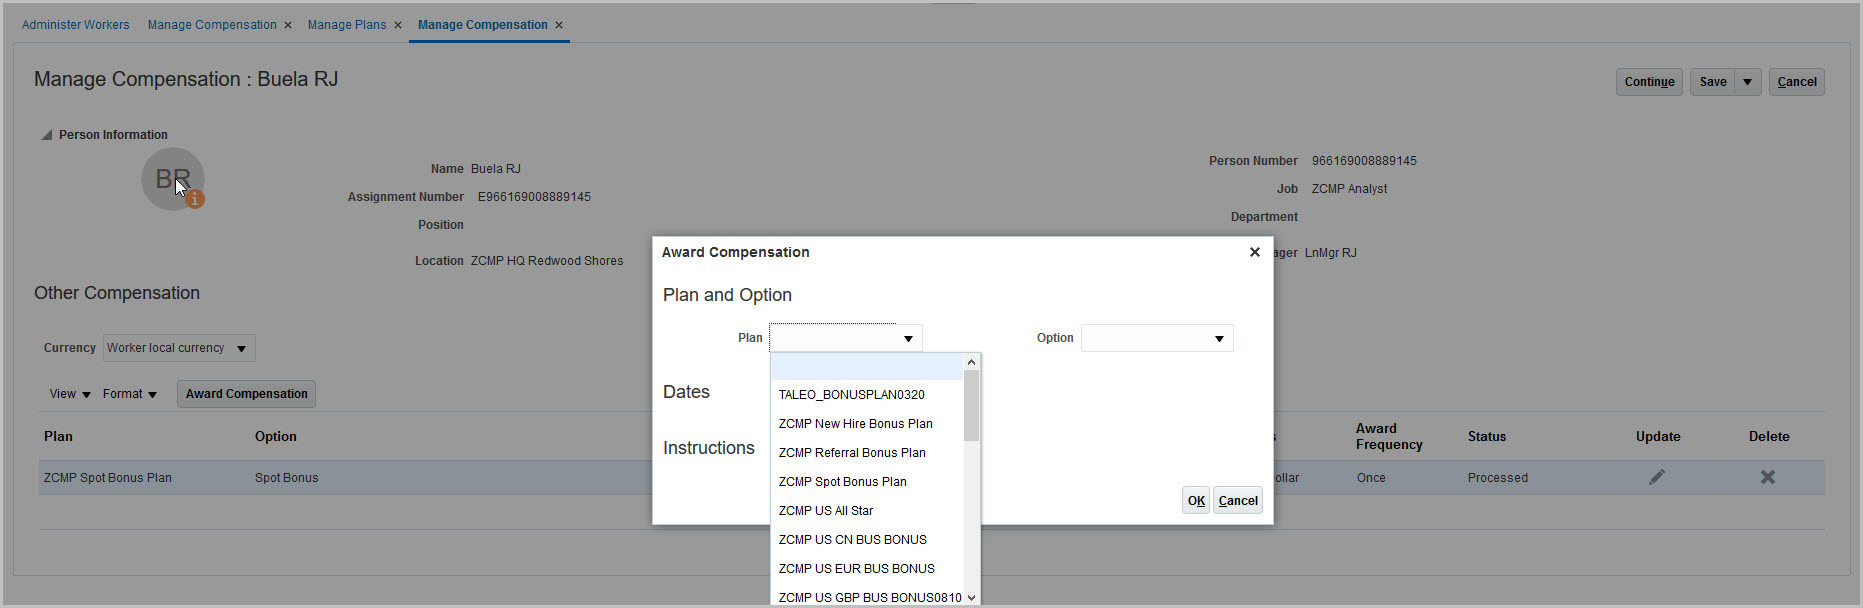Select TALEO_BONUSPLAN0320 from the plan list
The width and height of the screenshot is (1863, 608).
851,395
